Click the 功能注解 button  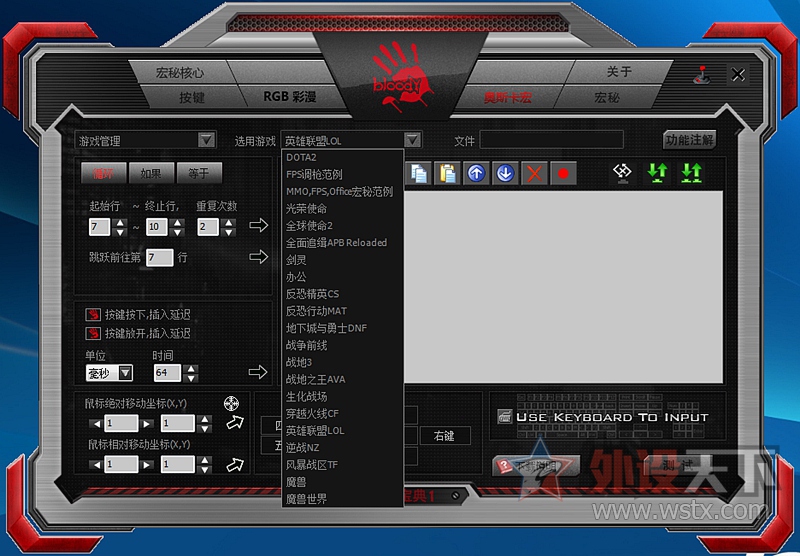pyautogui.click(x=690, y=140)
